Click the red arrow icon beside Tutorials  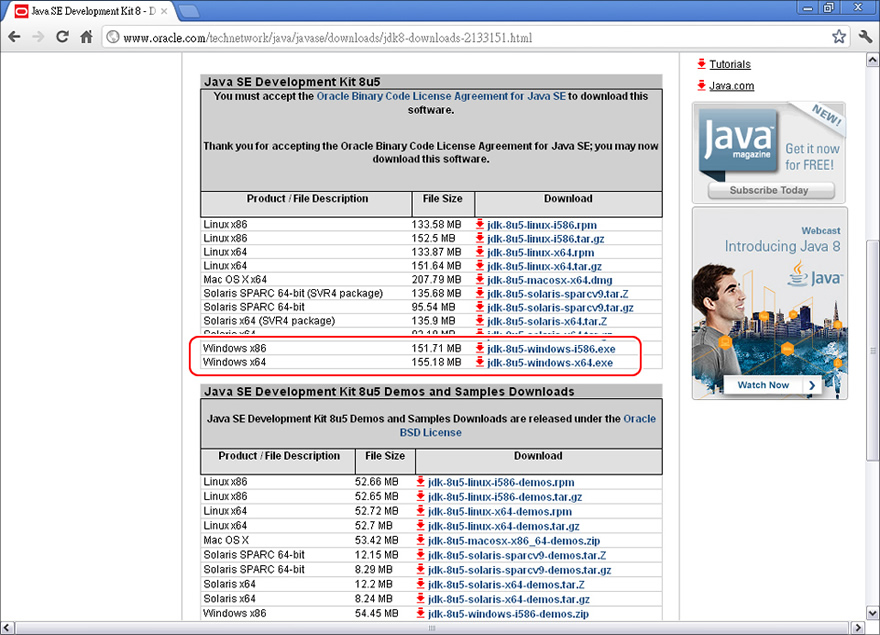tap(701, 64)
